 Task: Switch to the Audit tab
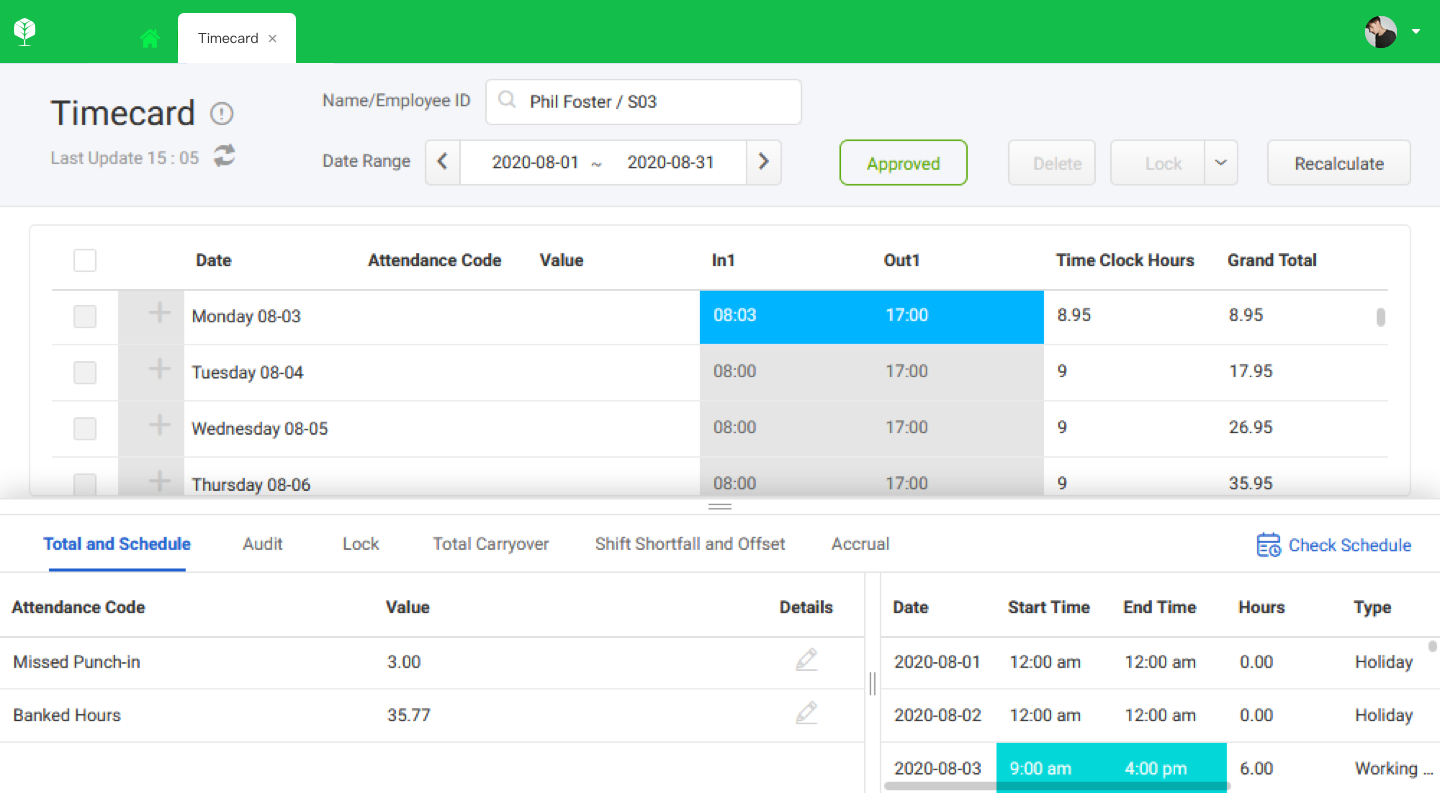(263, 544)
